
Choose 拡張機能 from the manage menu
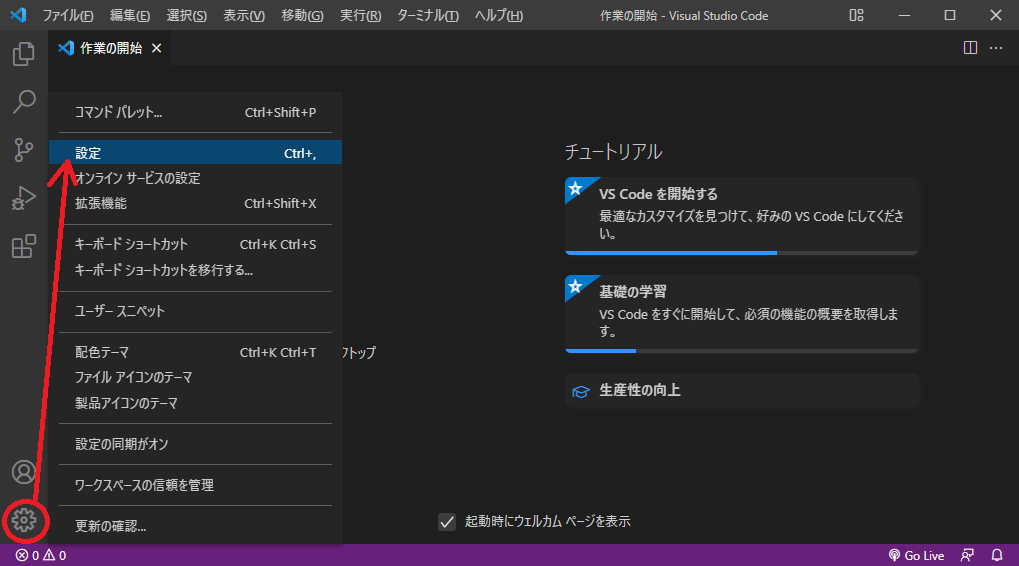tap(195, 203)
